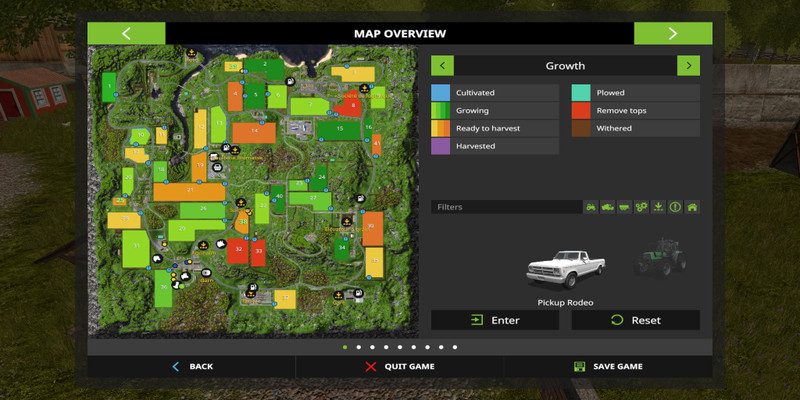The height and width of the screenshot is (400, 800).
Task: Toggle the house buildings filter icon
Action: (x=692, y=207)
